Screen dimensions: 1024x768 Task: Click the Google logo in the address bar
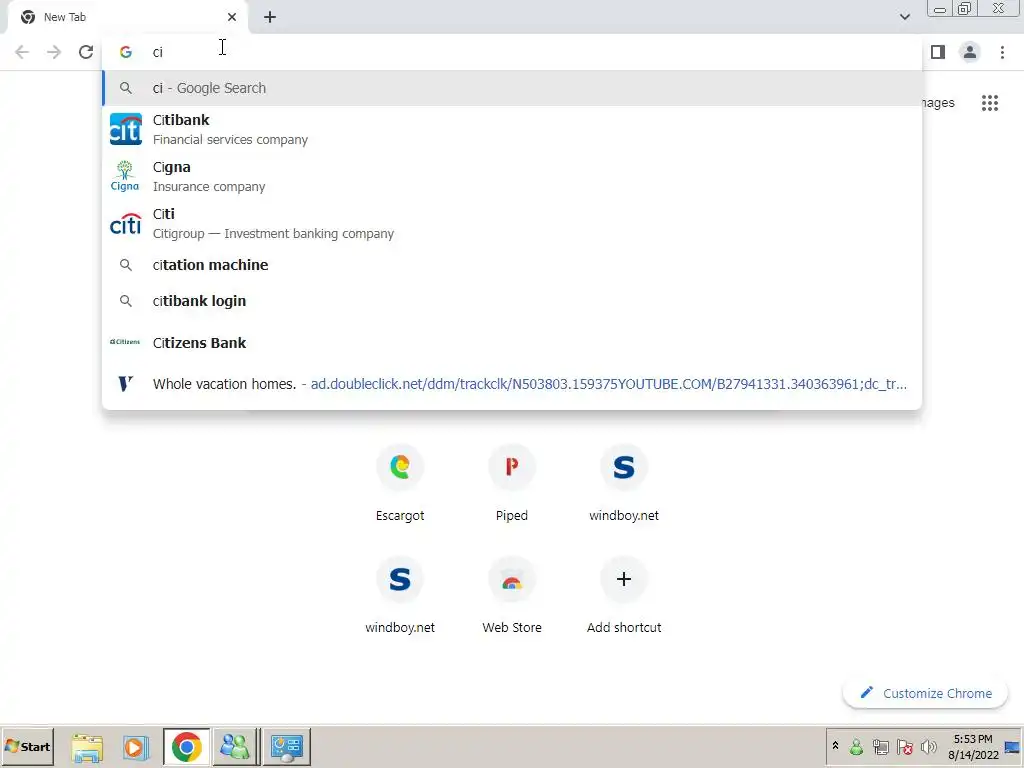[x=125, y=52]
